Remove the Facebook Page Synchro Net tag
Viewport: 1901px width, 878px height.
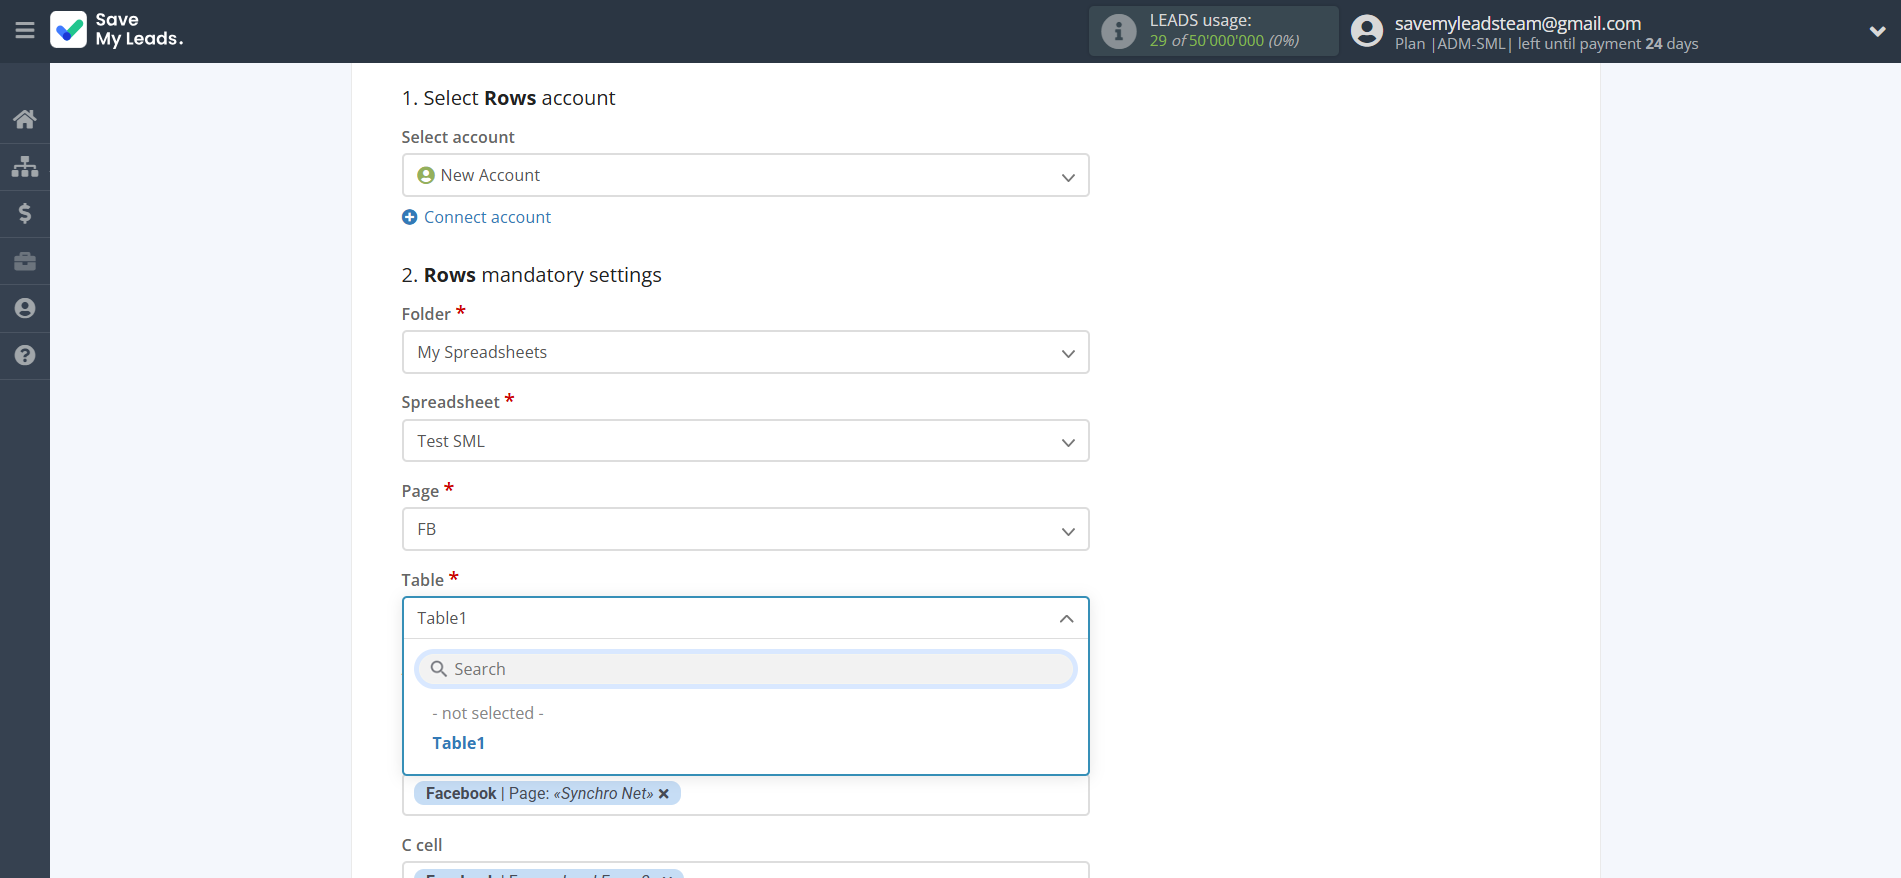(x=664, y=794)
